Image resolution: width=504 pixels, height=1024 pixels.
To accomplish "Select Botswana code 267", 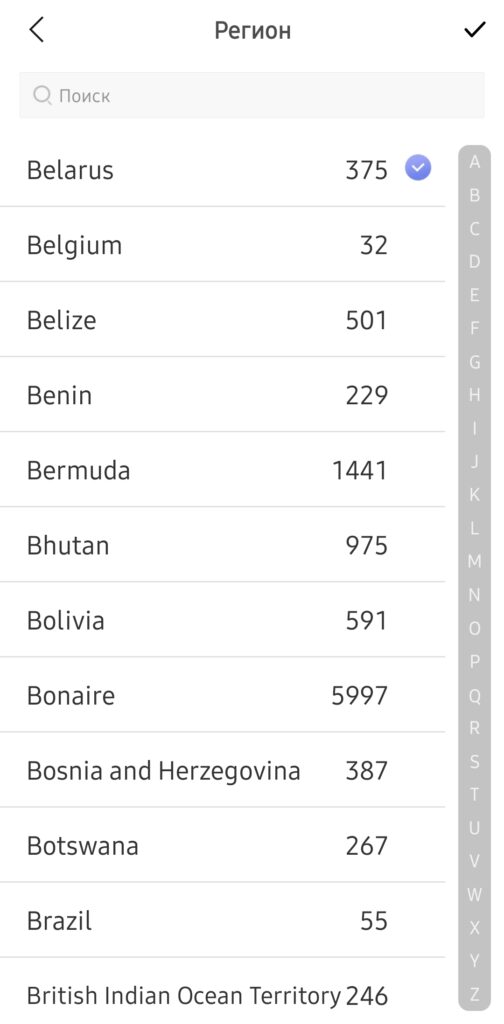I will pyautogui.click(x=223, y=845).
